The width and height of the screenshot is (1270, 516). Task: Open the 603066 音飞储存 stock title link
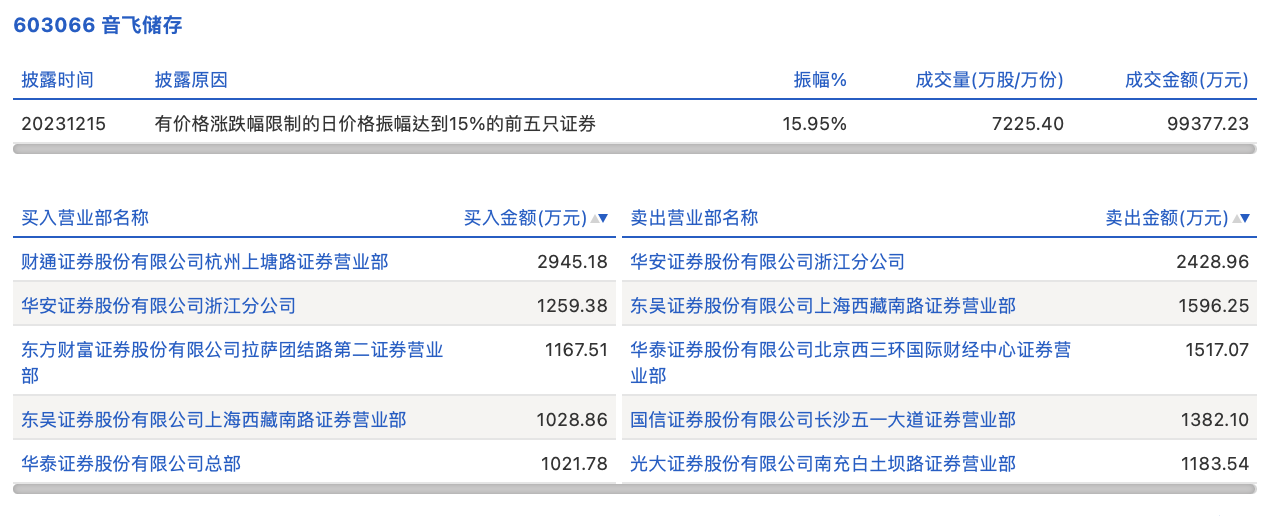pos(97,26)
